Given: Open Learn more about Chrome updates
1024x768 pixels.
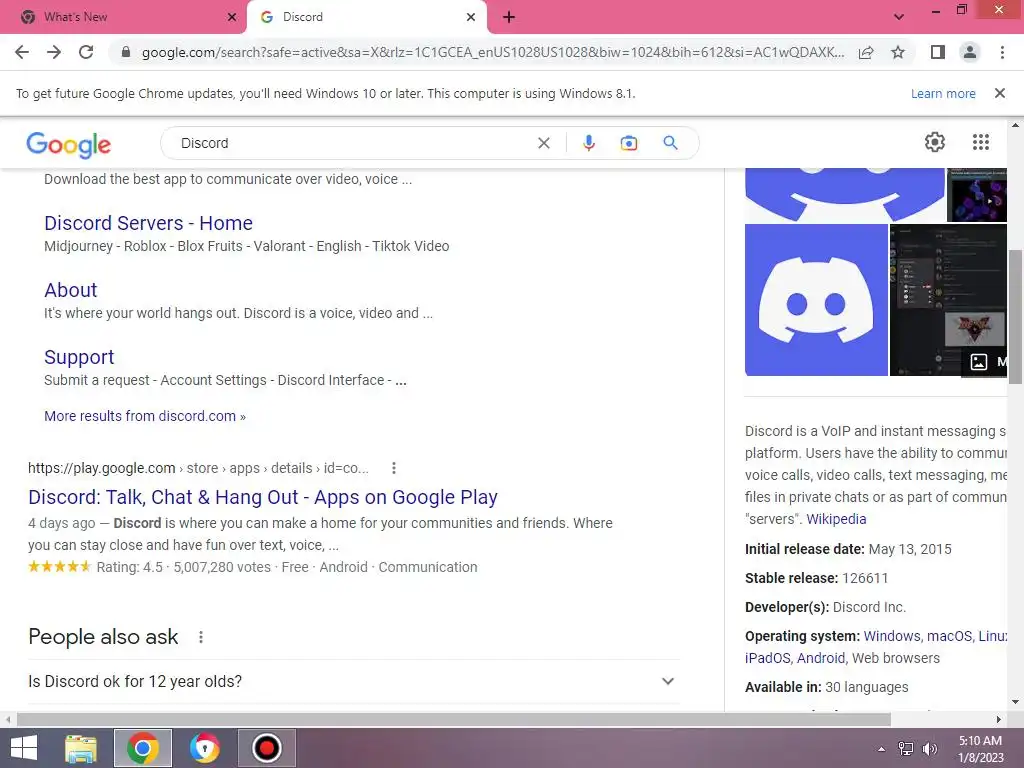Looking at the screenshot, I should click(943, 93).
